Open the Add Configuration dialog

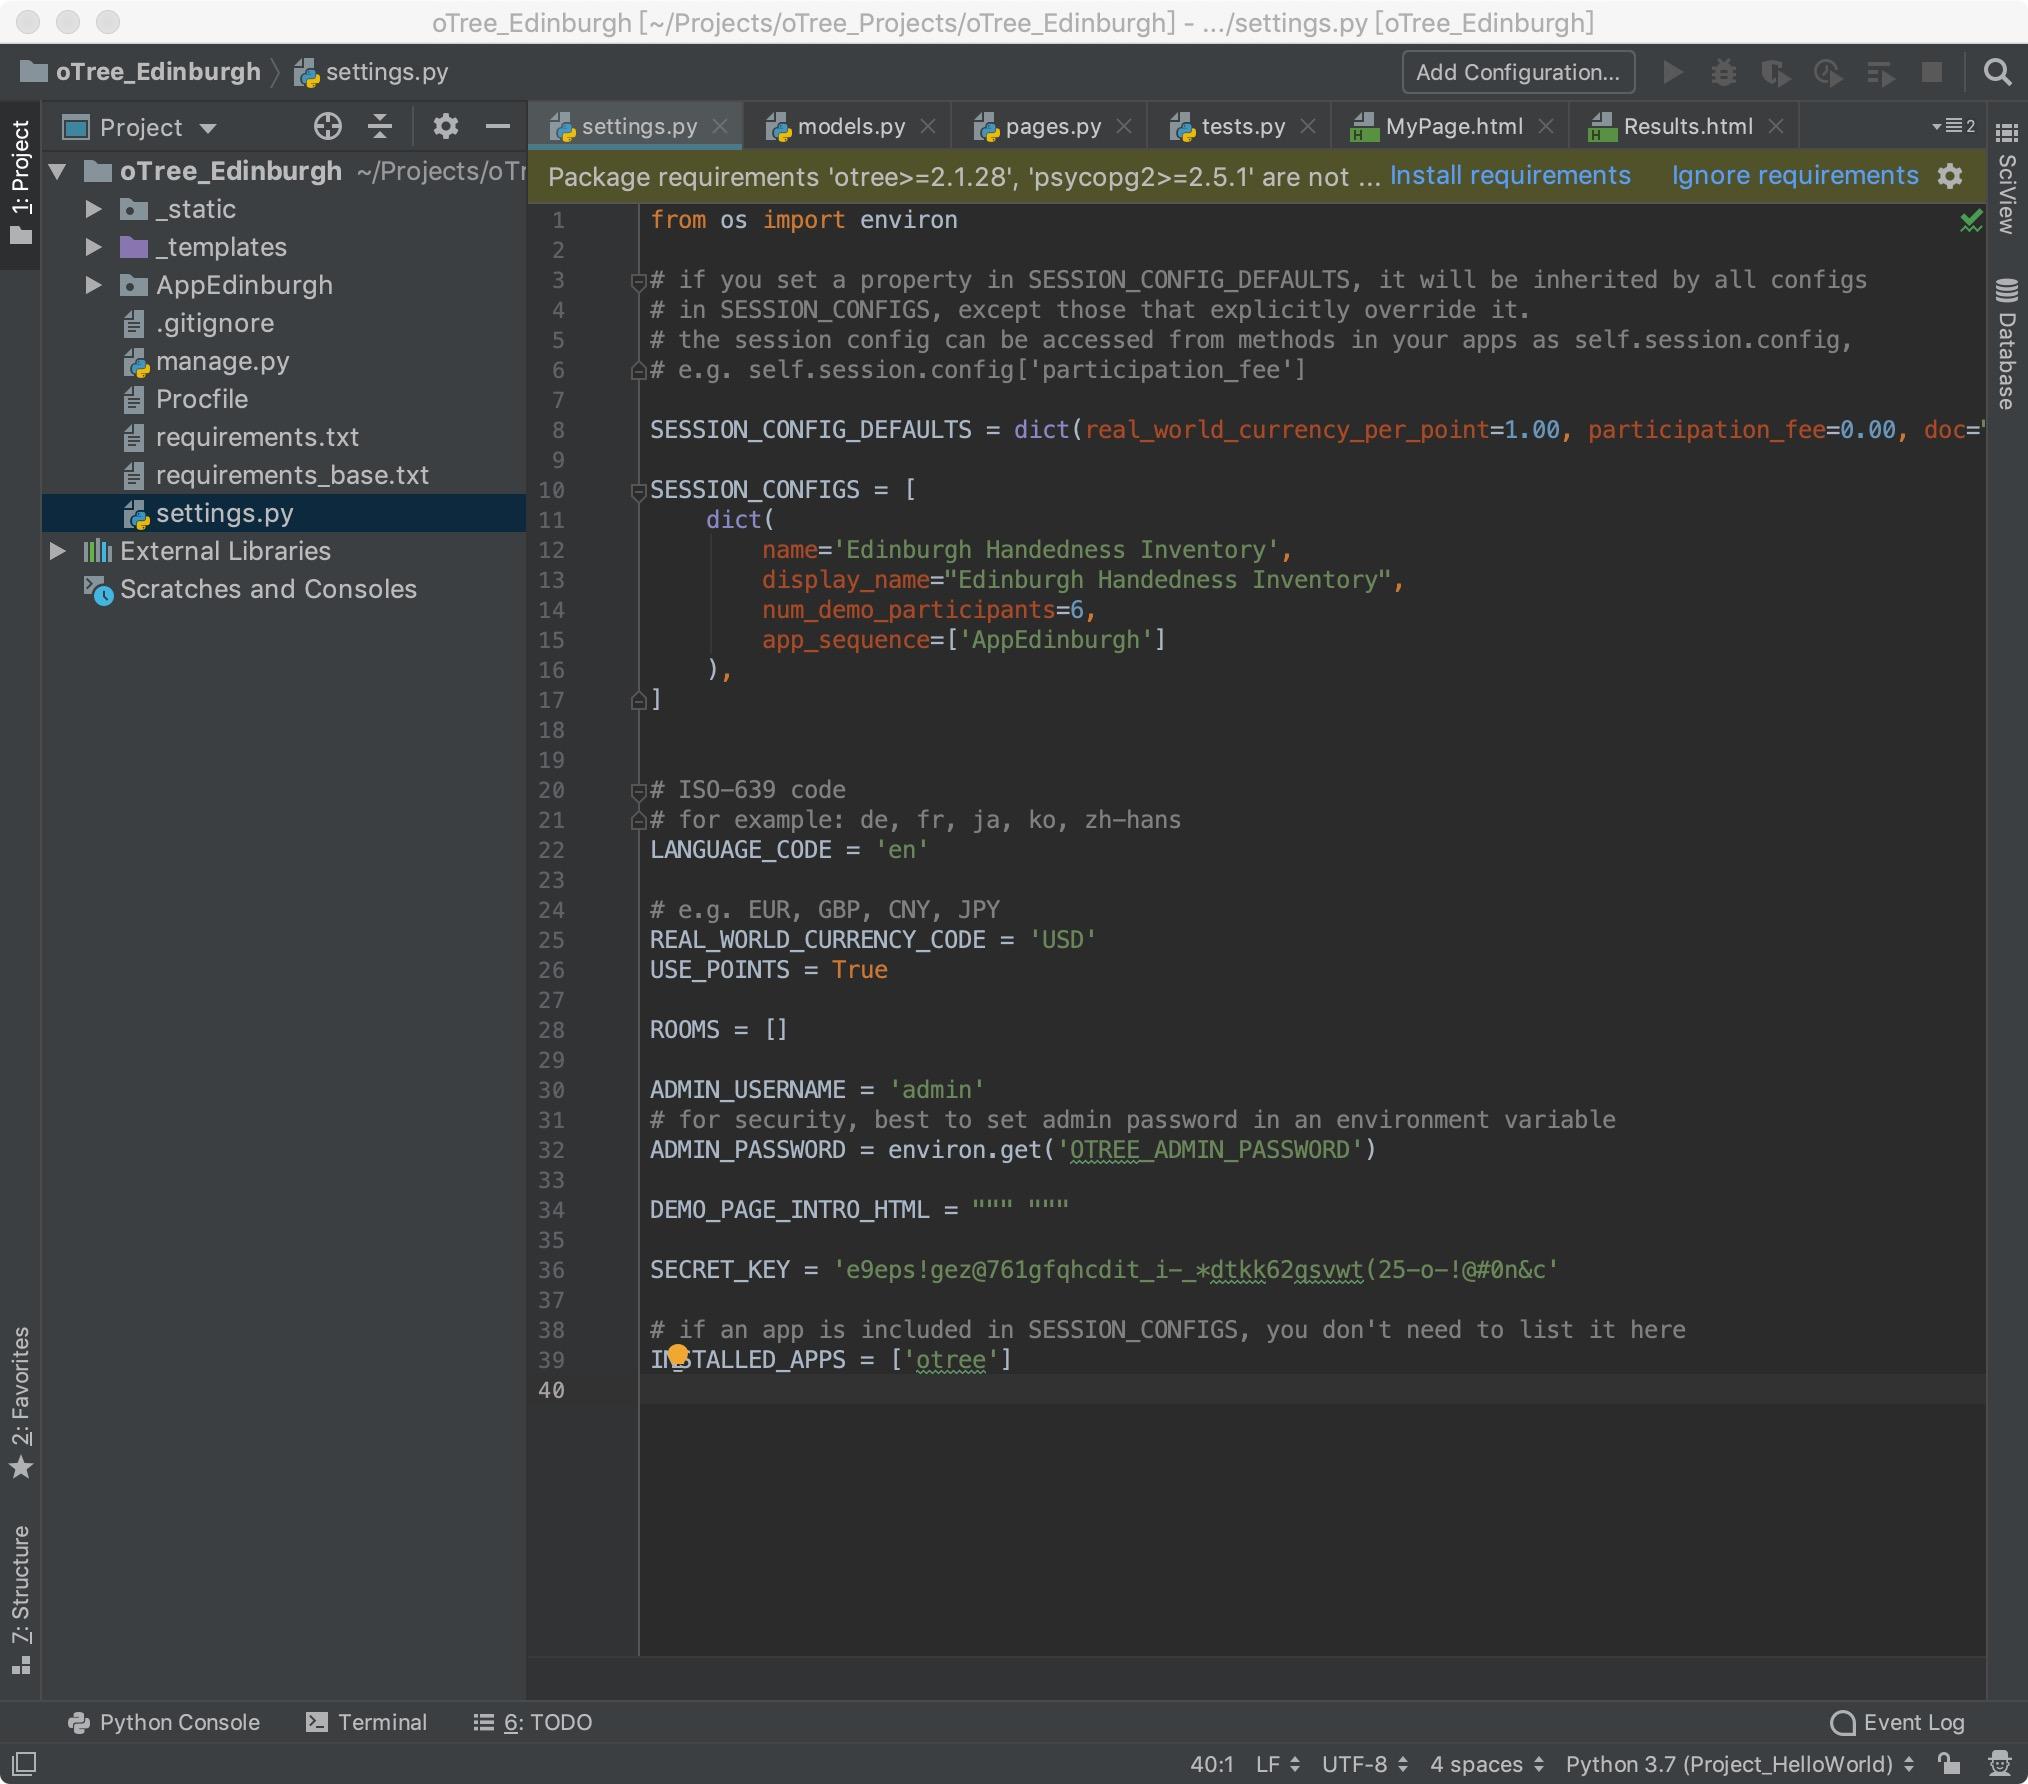point(1516,72)
